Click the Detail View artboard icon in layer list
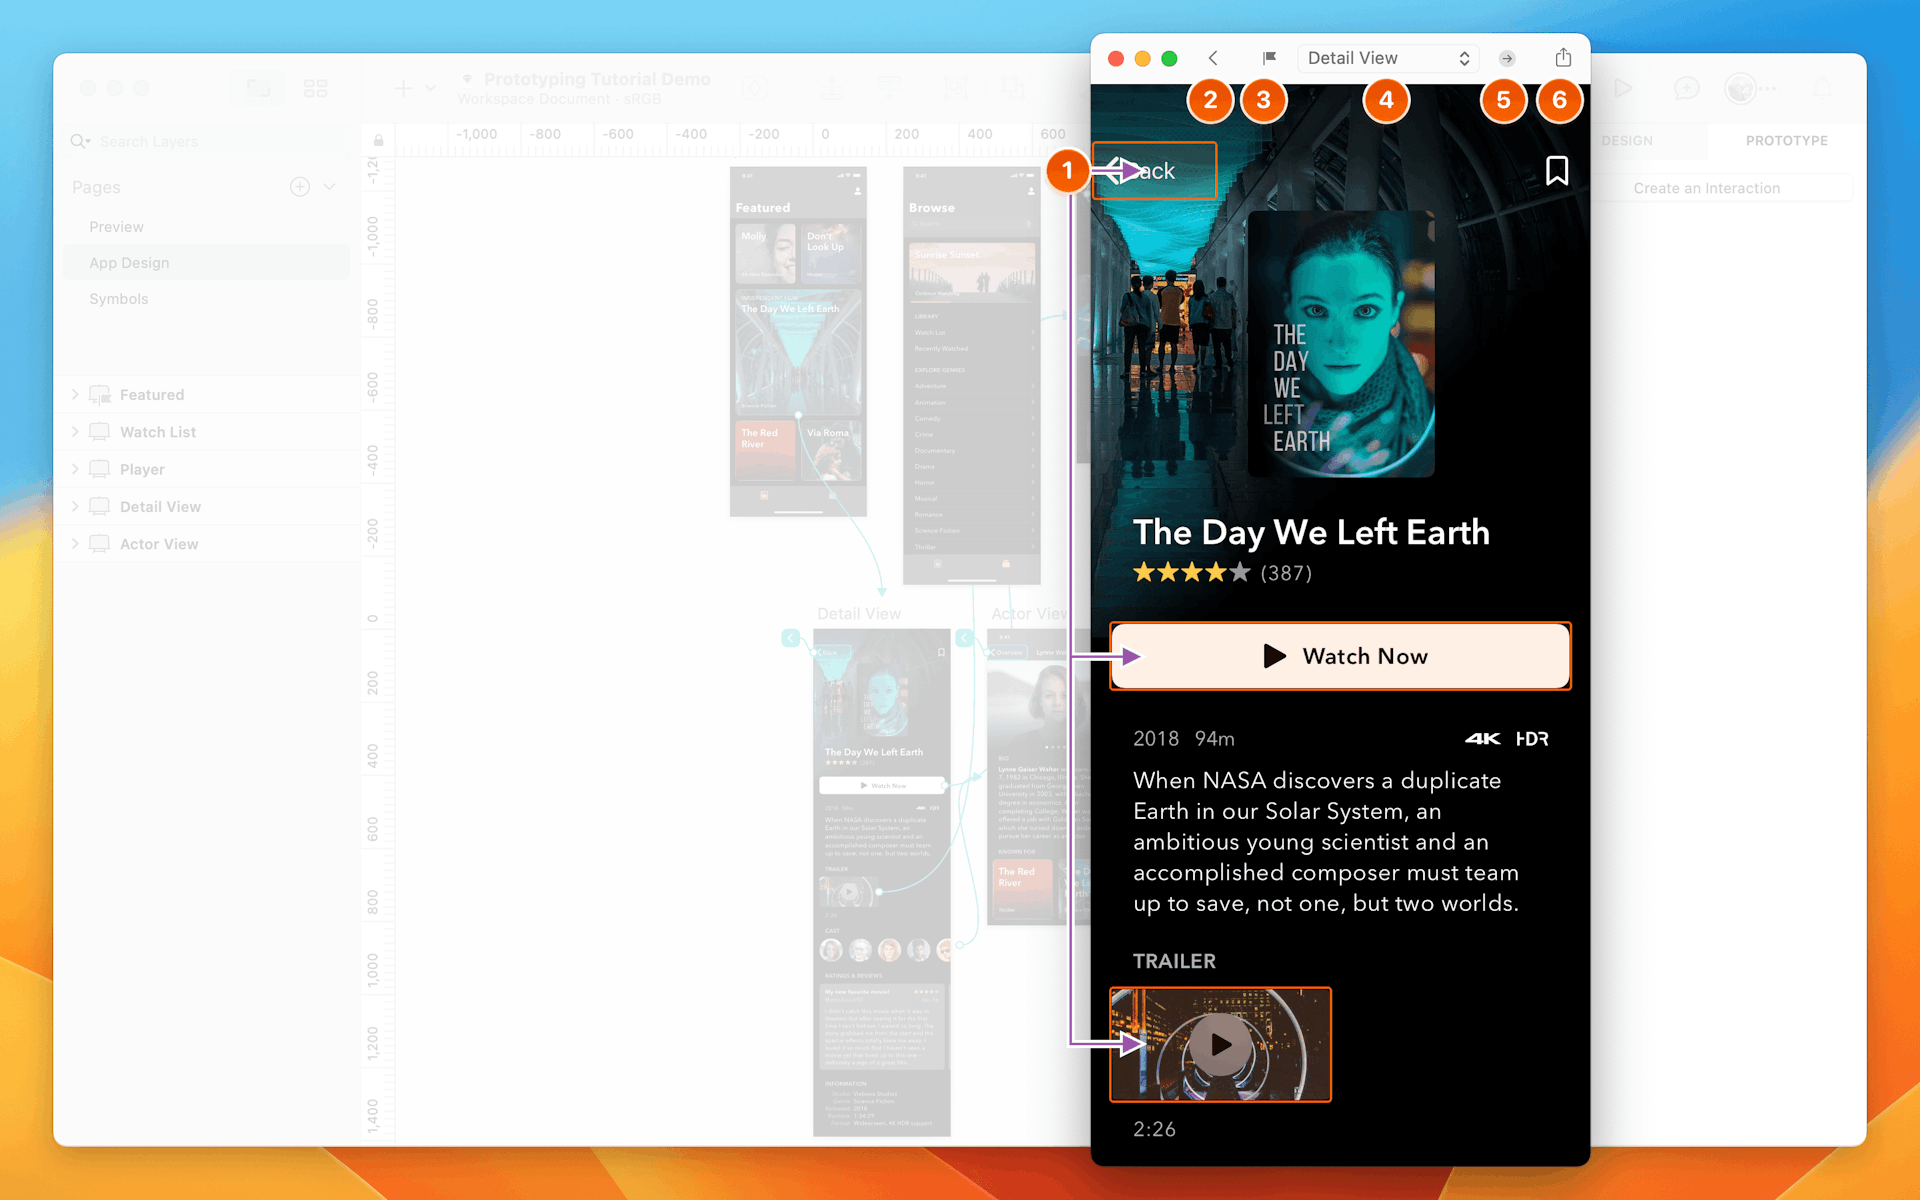The image size is (1920, 1200). (x=100, y=507)
